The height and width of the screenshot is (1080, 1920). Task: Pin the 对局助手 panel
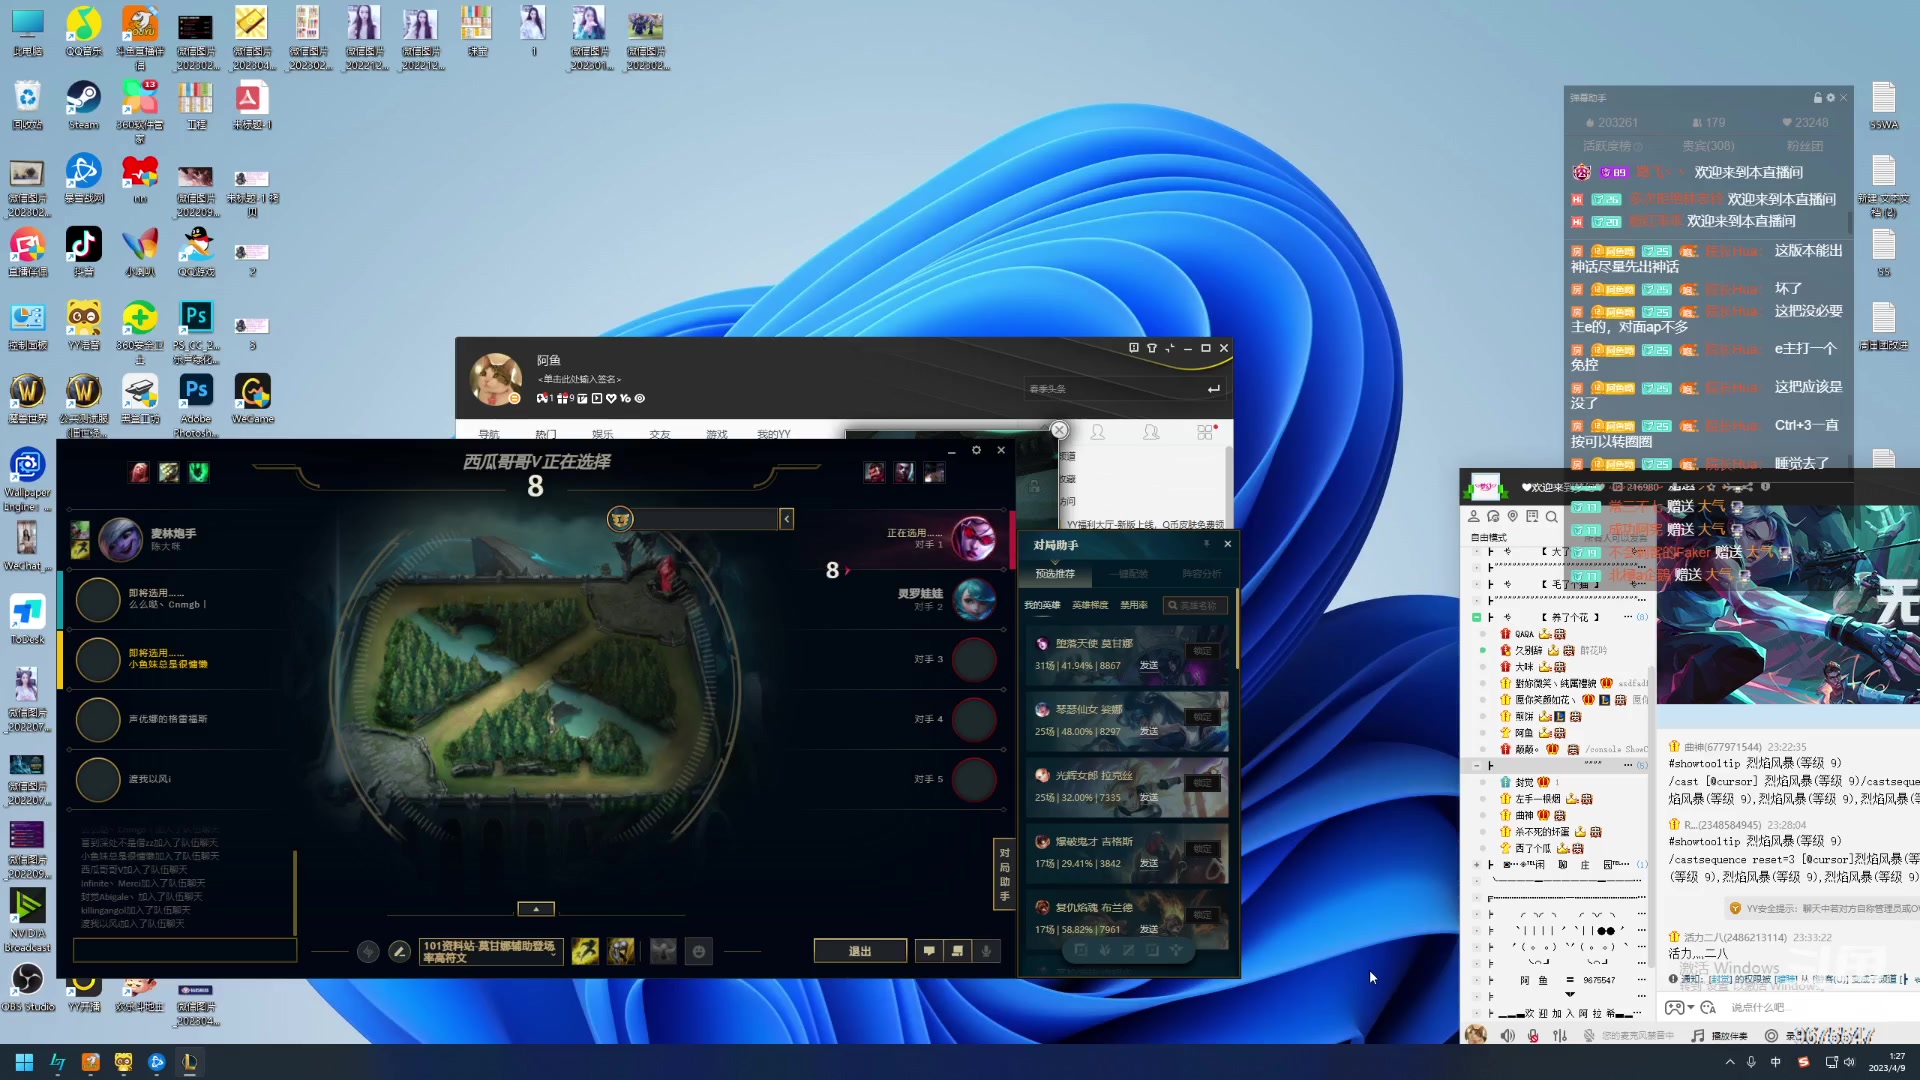[x=1206, y=544]
